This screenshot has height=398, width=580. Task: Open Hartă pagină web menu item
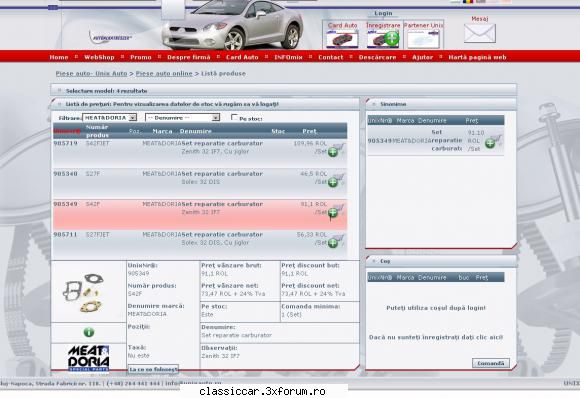[x=477, y=57]
